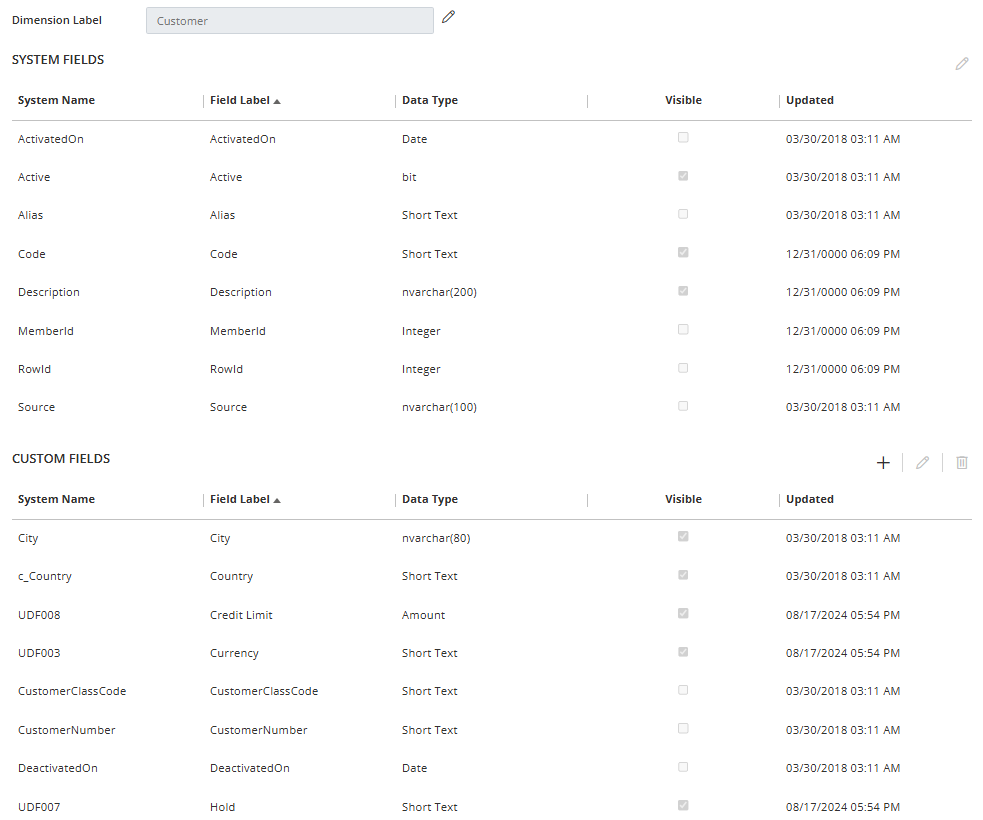The image size is (983, 820).
Task: Select the Description system field row
Action: 49,293
